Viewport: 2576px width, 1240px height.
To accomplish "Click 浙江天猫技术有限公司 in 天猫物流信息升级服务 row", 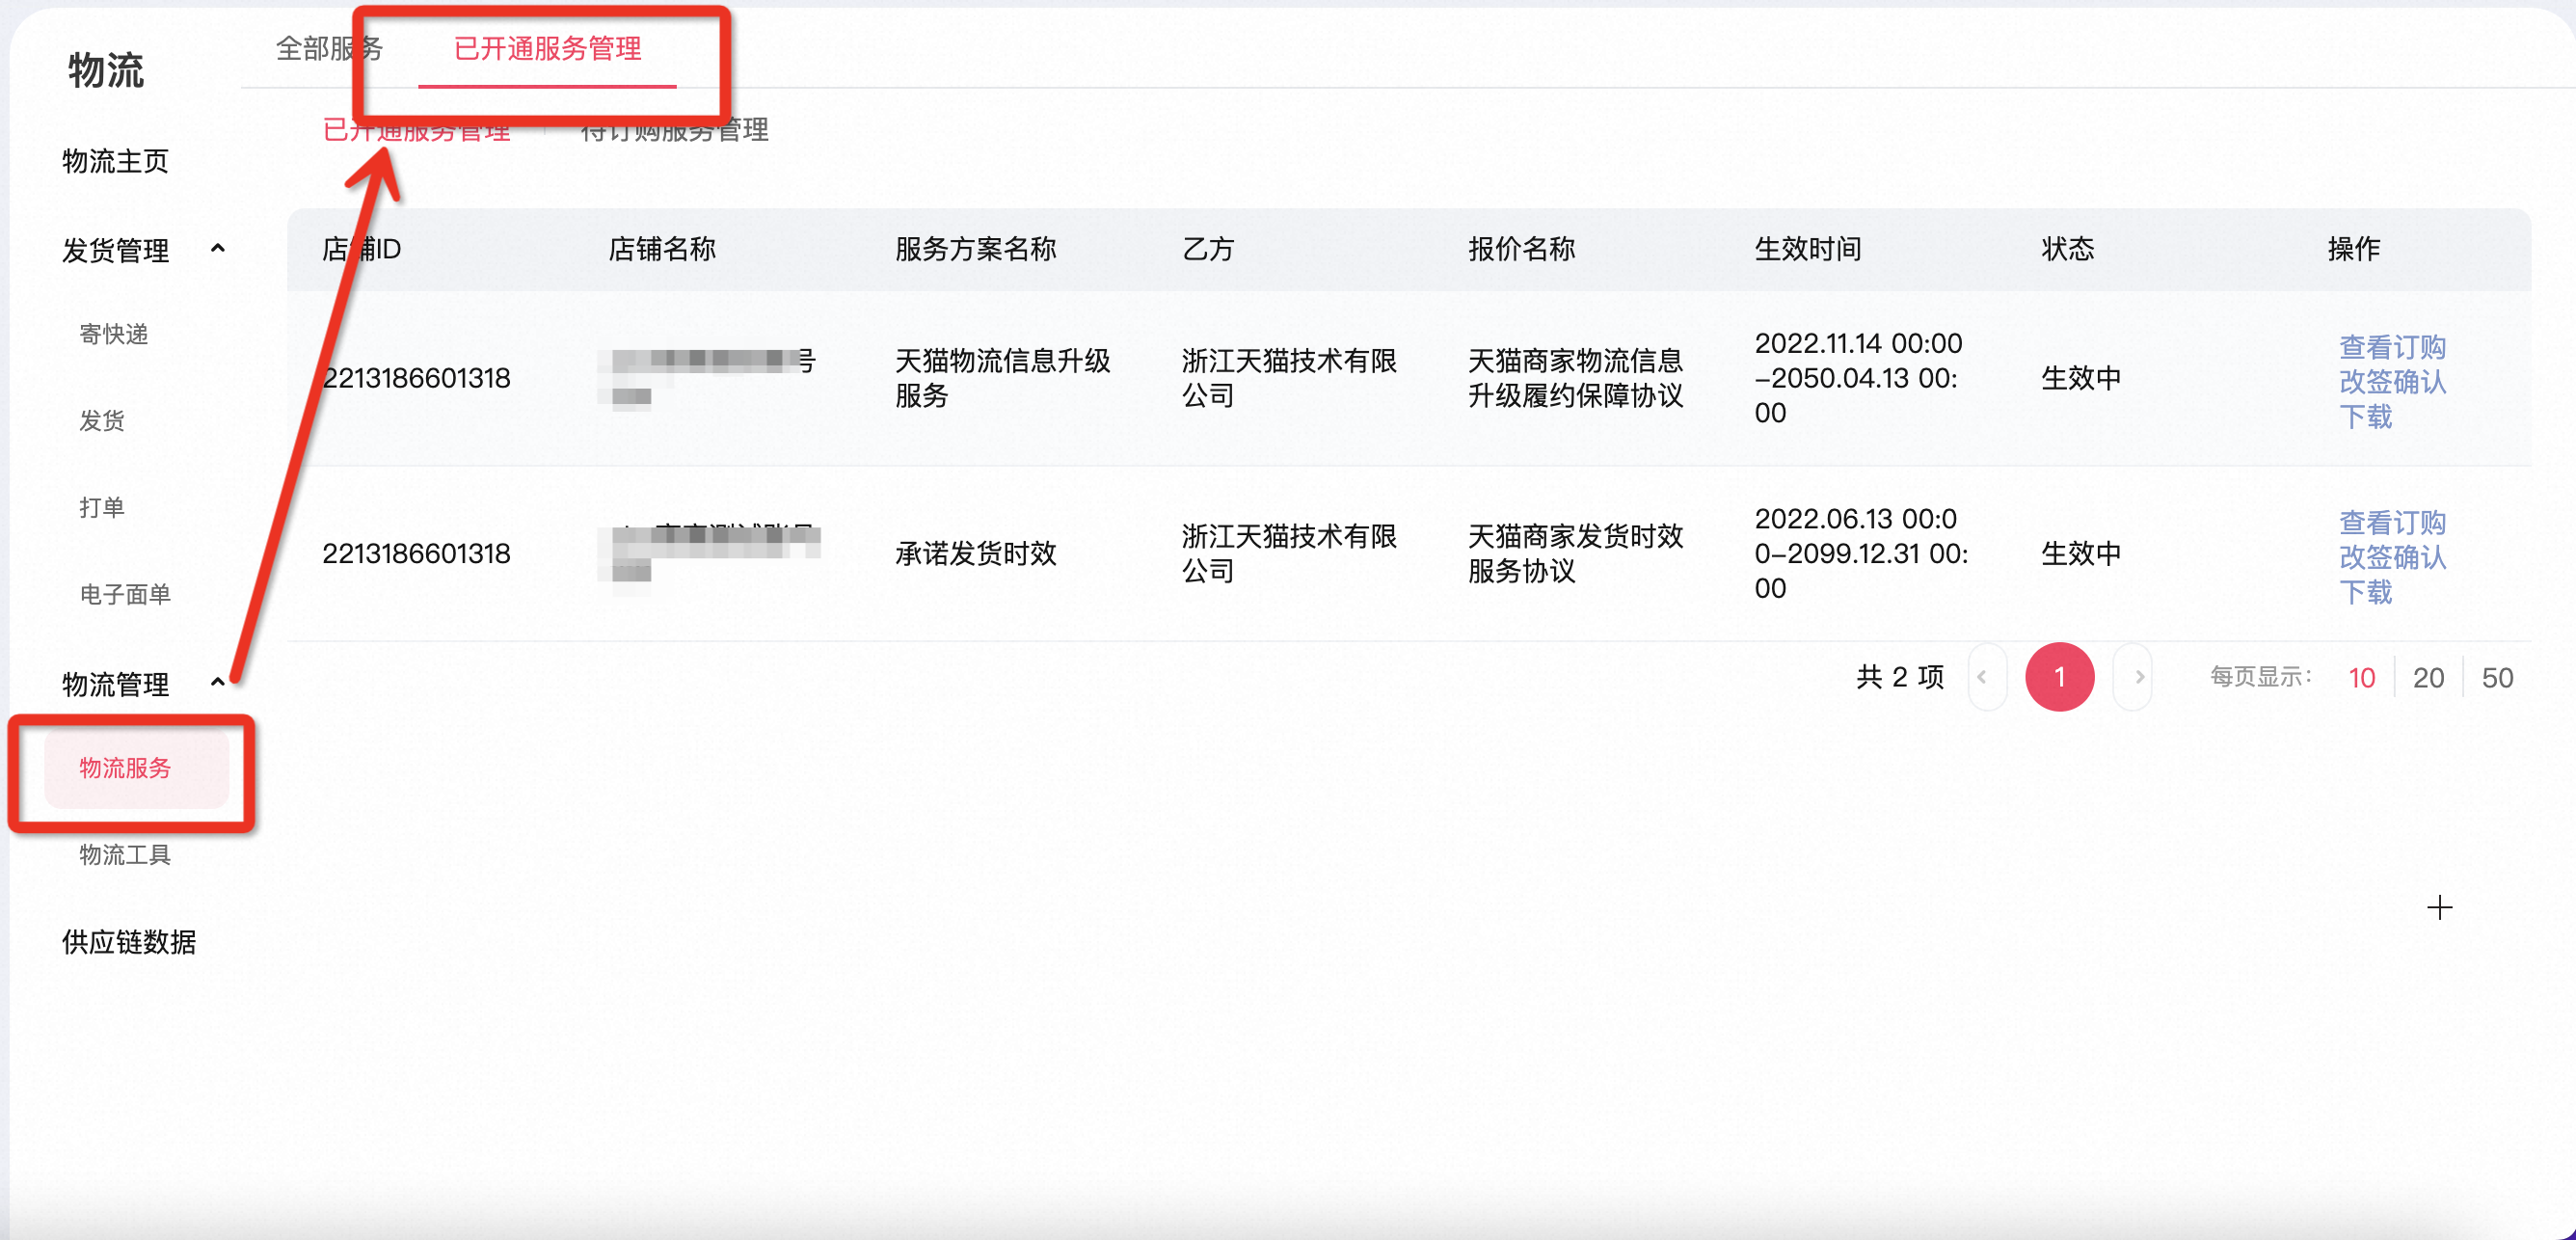I will (1289, 378).
